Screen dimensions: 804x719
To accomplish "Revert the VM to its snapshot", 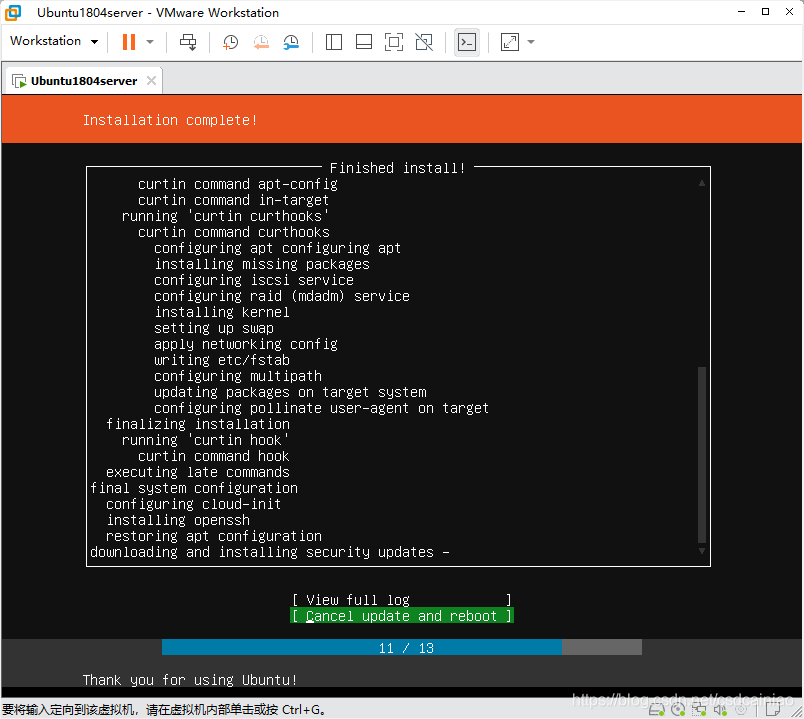I will tap(261, 42).
